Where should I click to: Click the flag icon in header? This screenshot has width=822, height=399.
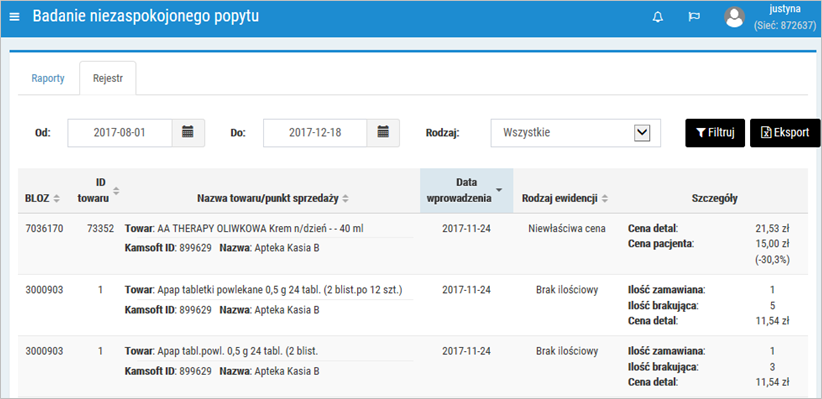point(694,17)
